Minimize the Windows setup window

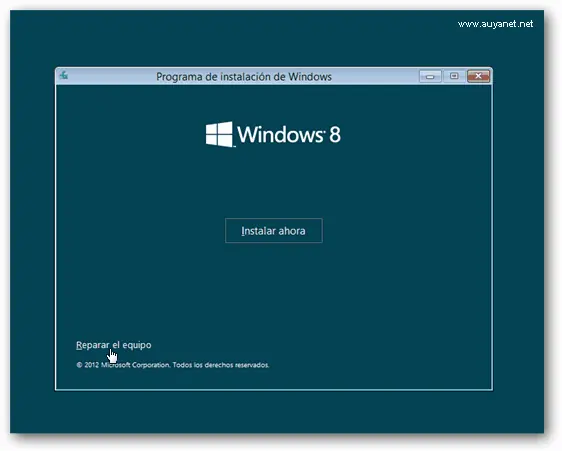pos(430,76)
